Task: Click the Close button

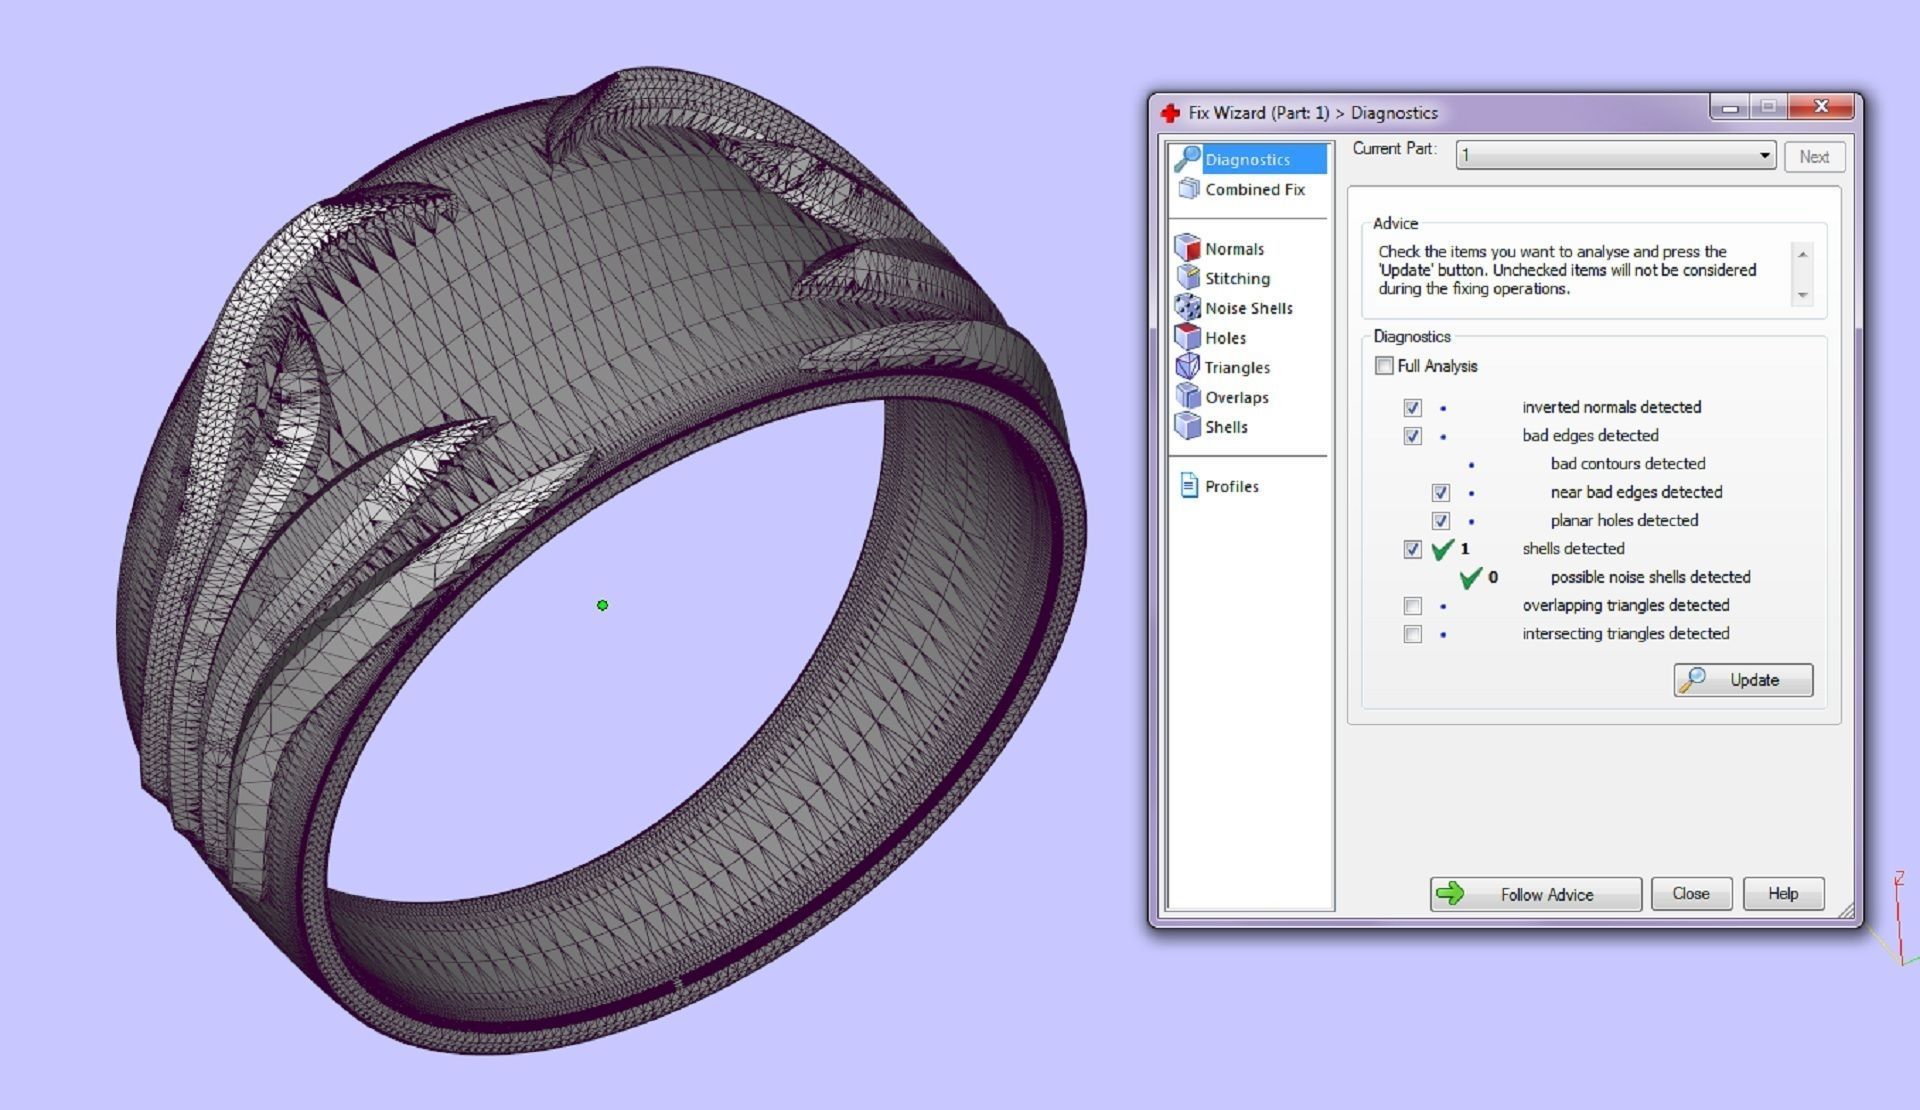Action: [1691, 893]
